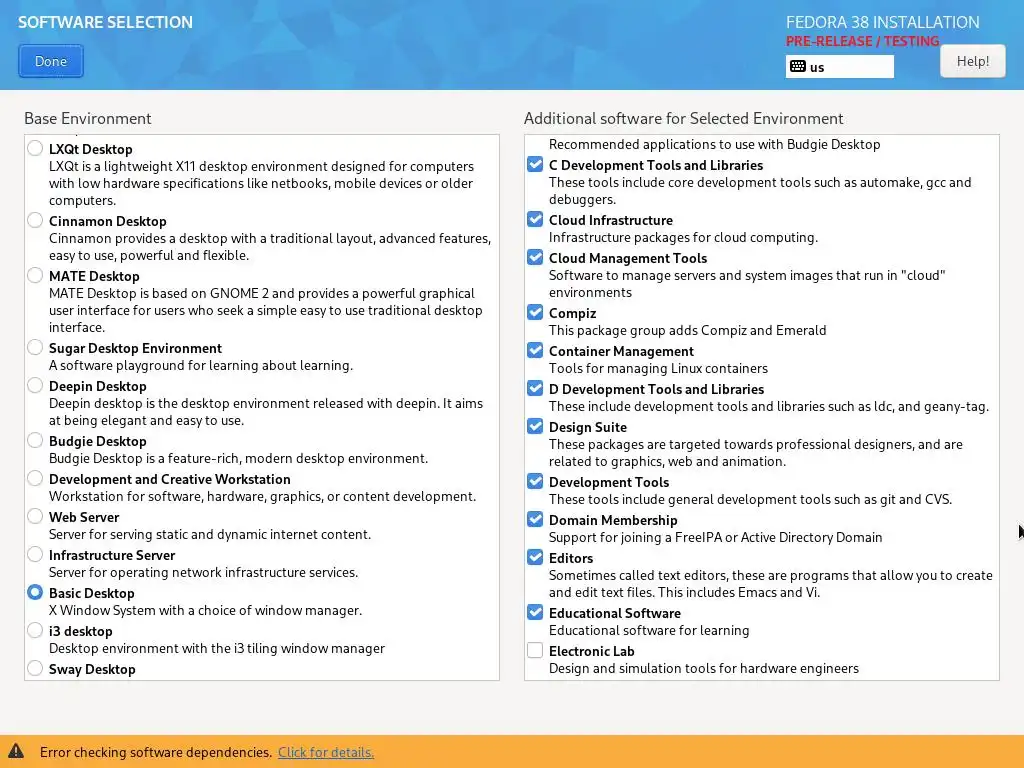Click 'Error checking software dependencies.' message

155,752
